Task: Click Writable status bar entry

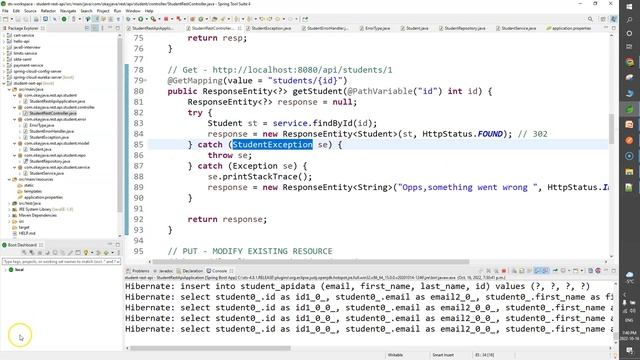Action: coord(395,355)
